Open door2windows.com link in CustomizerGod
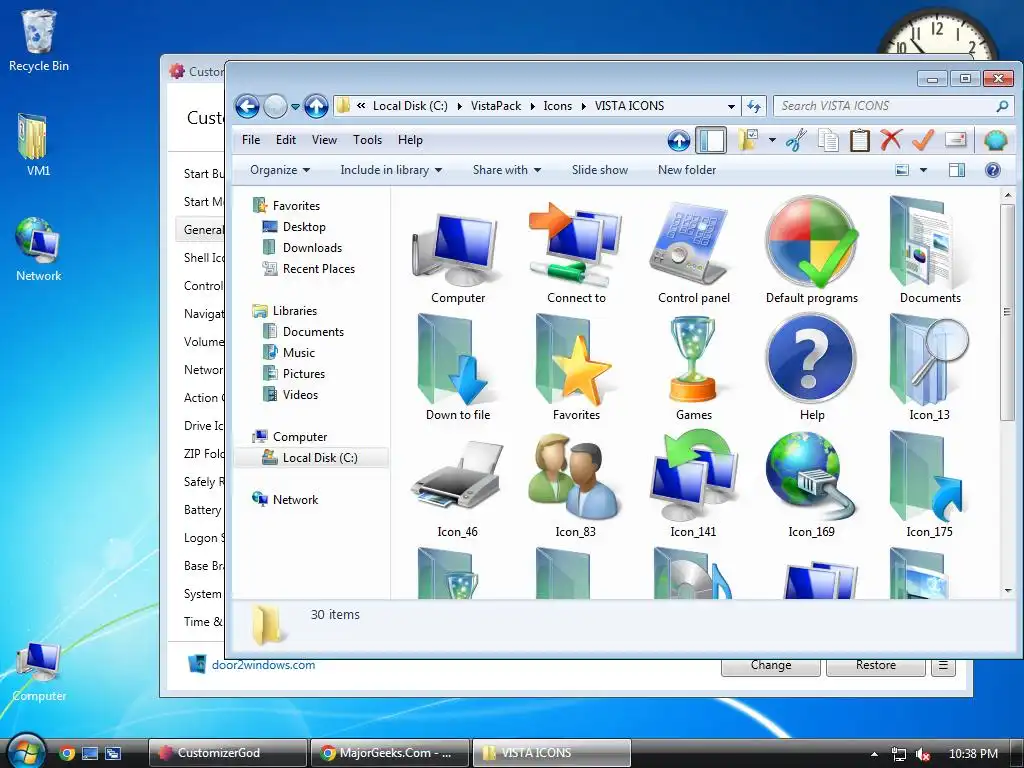Image resolution: width=1024 pixels, height=768 pixels. pos(263,665)
